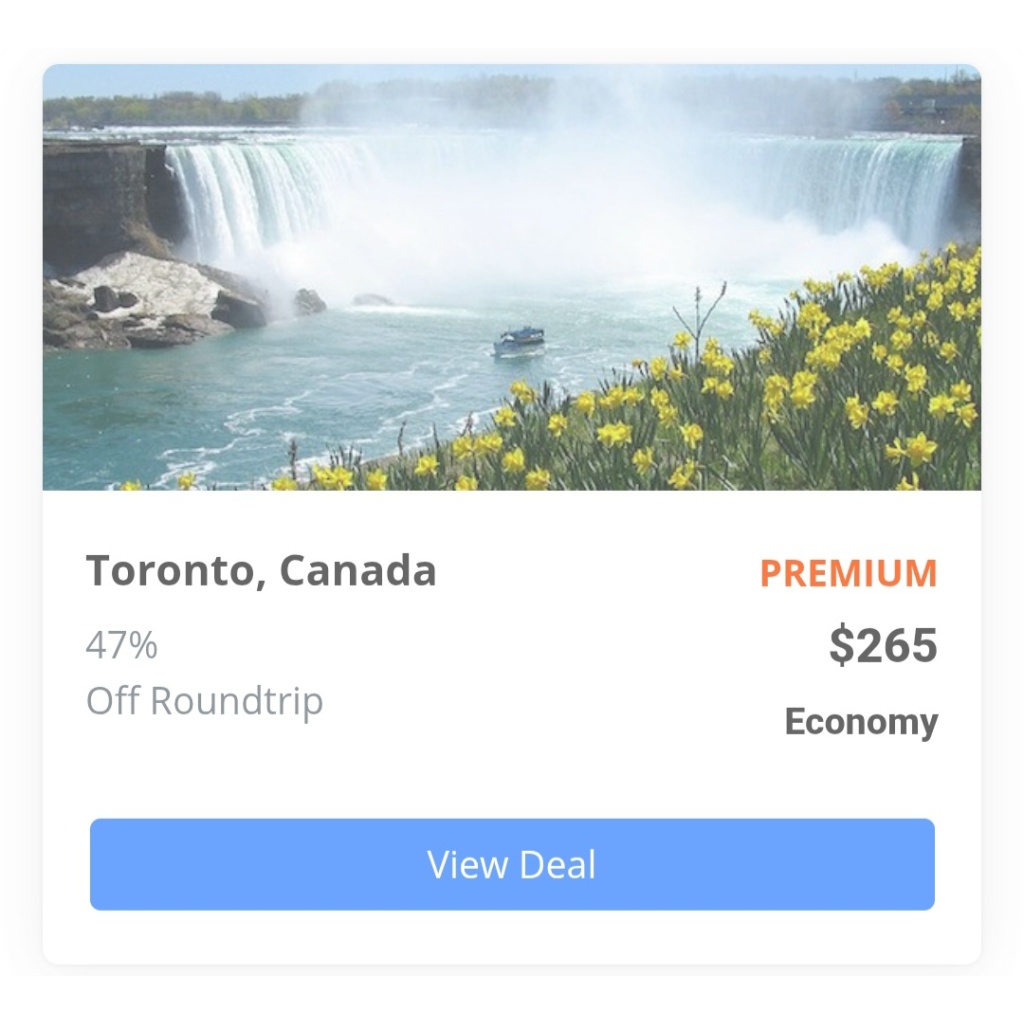The height and width of the screenshot is (1024, 1024).
Task: Click the $265 price
Action: [x=883, y=645]
